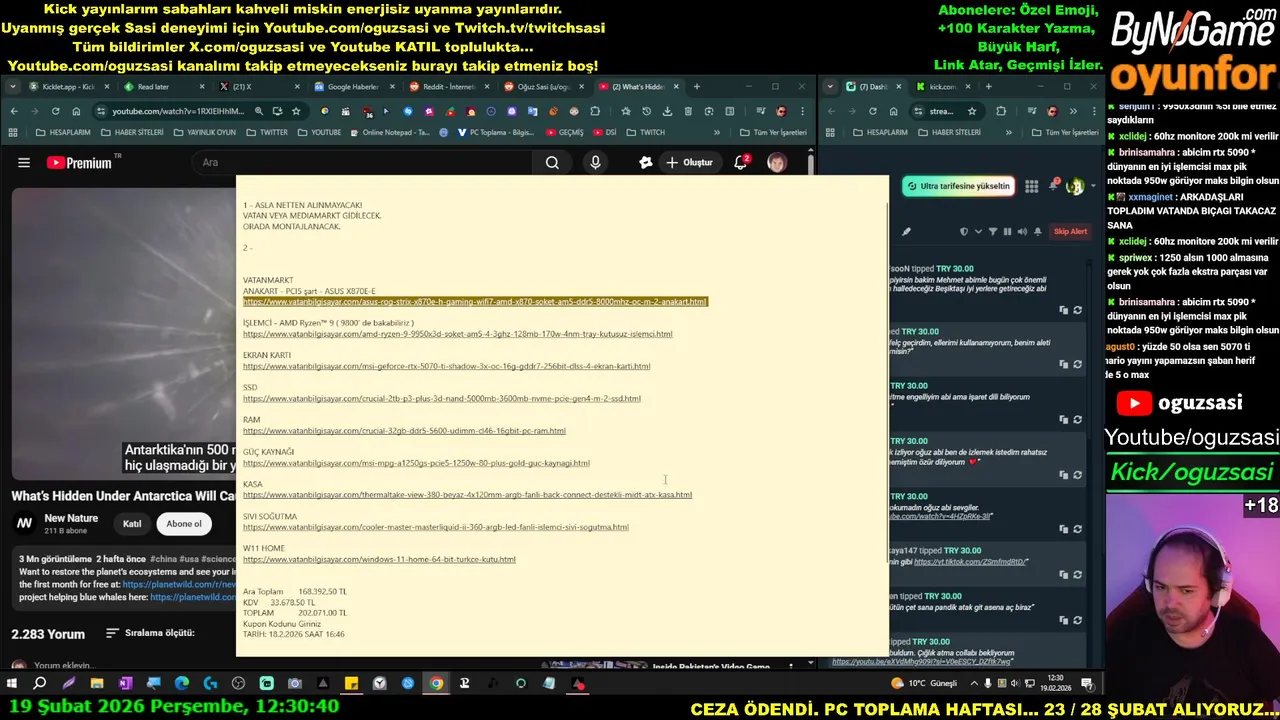
Task: Open Windows taskbar search
Action: (x=40, y=684)
